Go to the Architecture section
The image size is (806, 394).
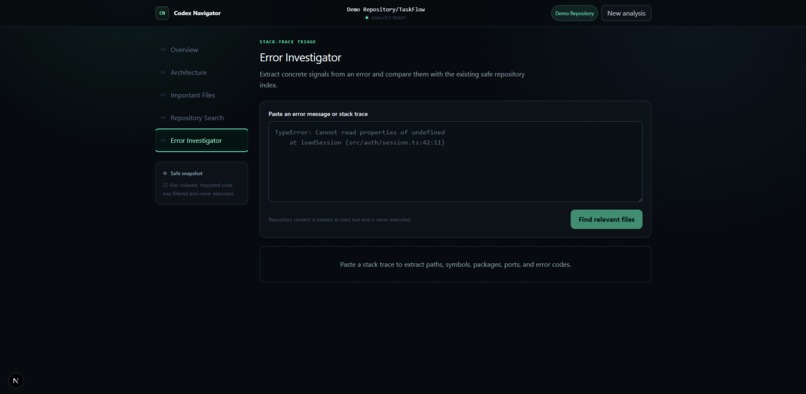coord(202,73)
